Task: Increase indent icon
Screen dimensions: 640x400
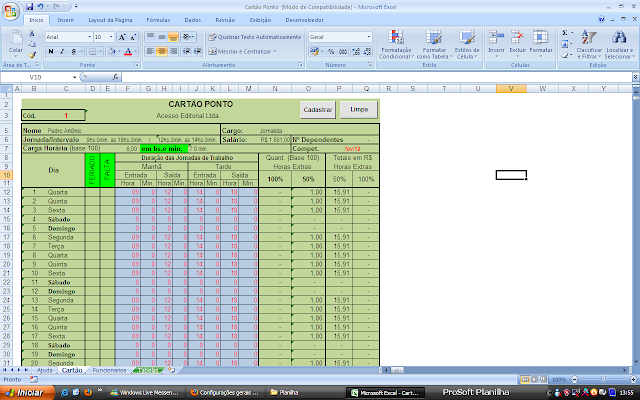Action: [198, 51]
